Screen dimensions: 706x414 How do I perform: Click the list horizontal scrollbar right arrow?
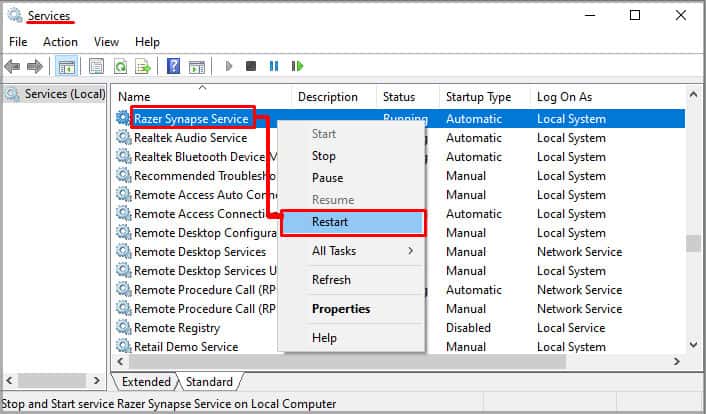click(x=676, y=361)
